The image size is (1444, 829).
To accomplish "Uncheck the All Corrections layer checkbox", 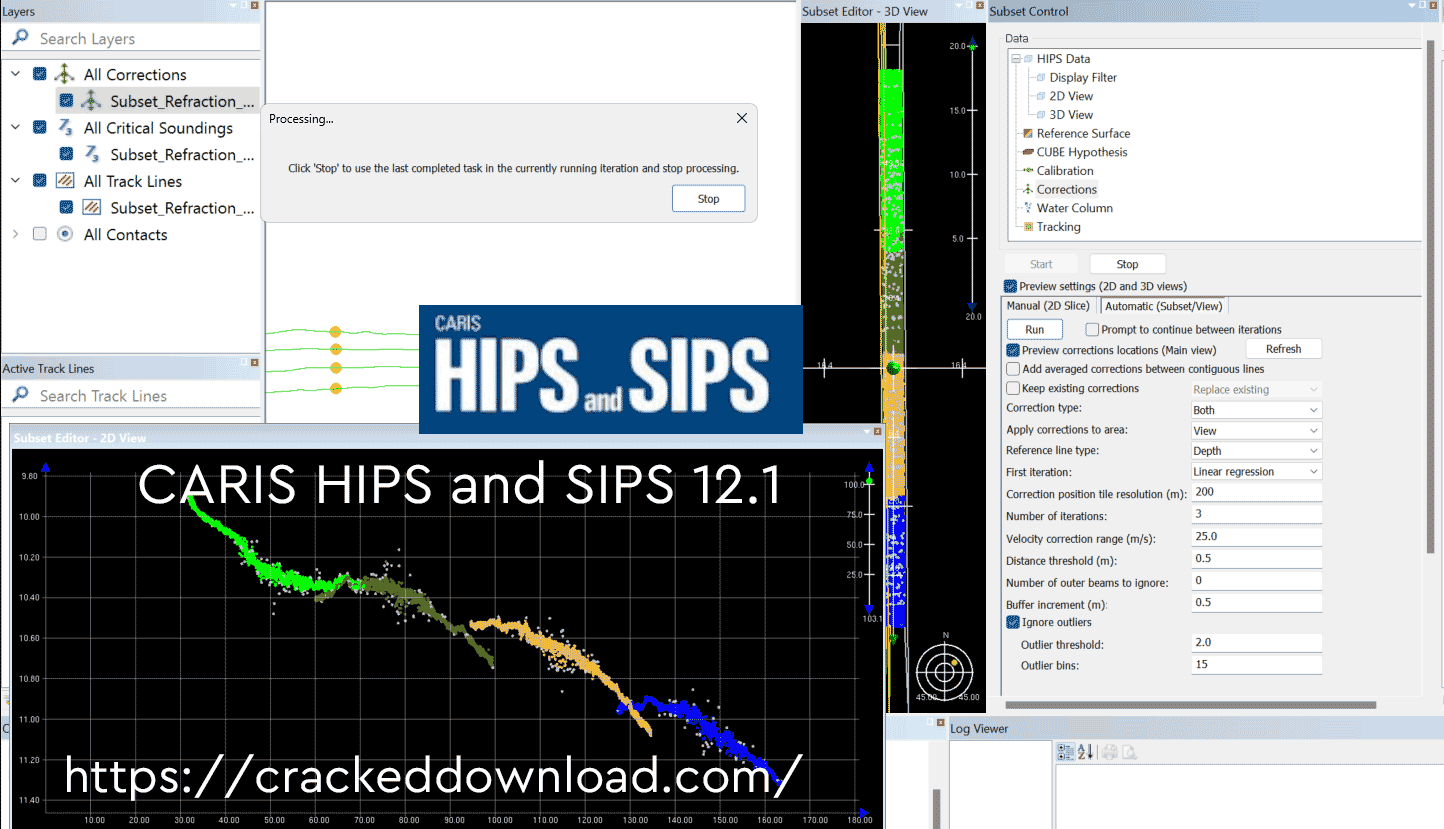I will (x=40, y=74).
